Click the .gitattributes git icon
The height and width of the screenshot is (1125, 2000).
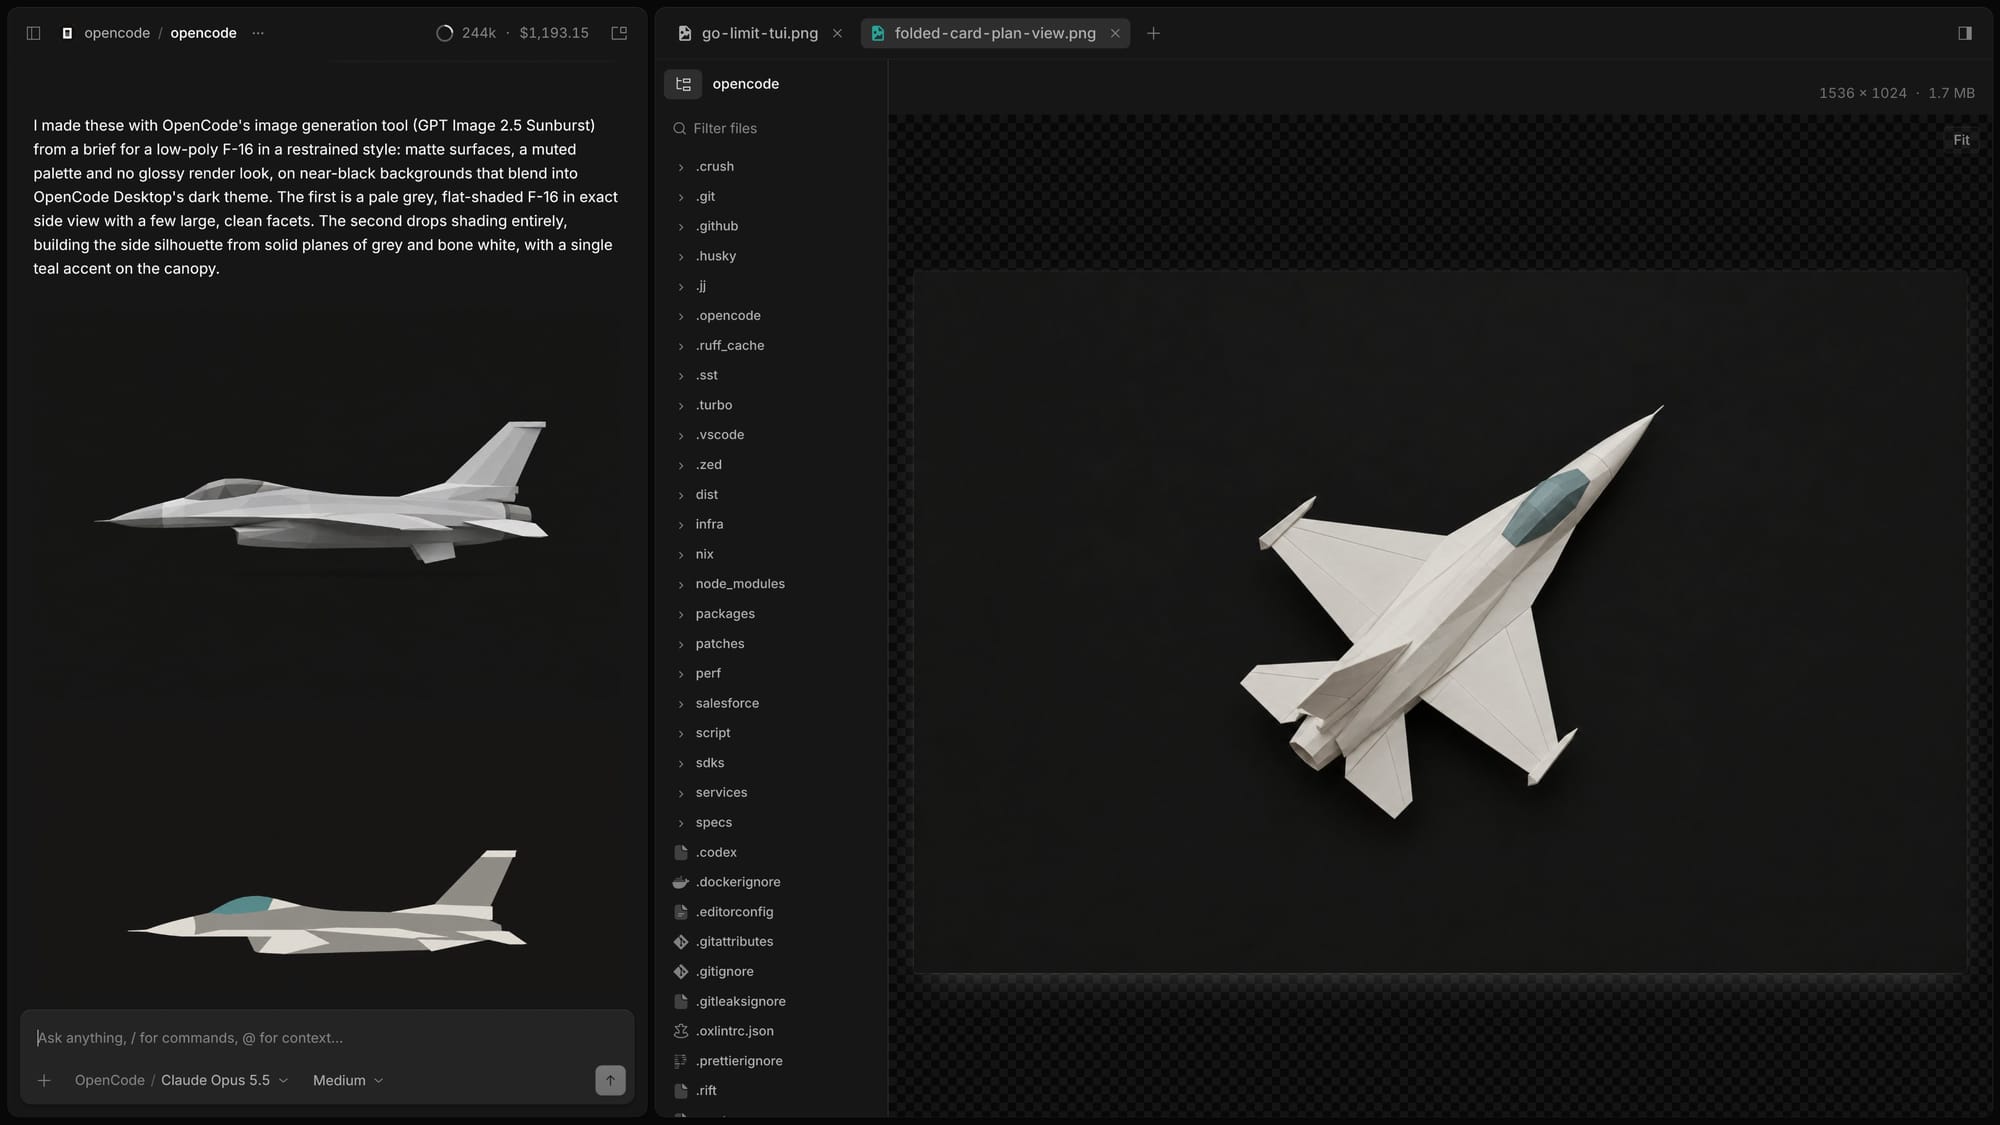click(x=681, y=942)
